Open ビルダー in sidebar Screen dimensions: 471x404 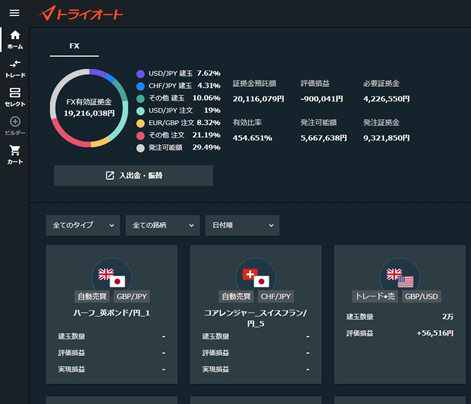pyautogui.click(x=15, y=126)
